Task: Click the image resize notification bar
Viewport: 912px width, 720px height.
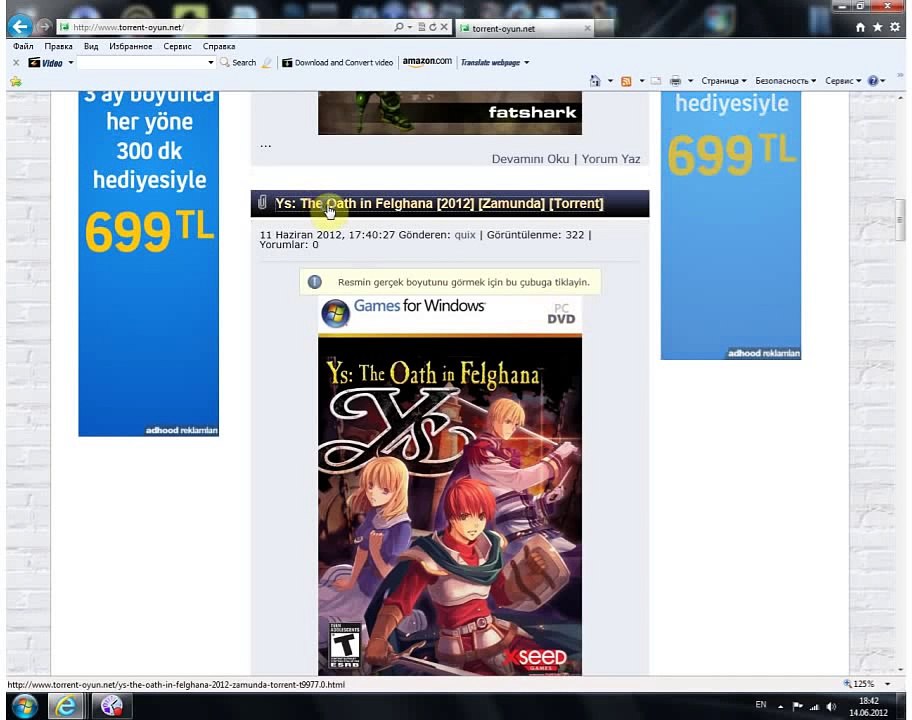Action: coord(450,282)
